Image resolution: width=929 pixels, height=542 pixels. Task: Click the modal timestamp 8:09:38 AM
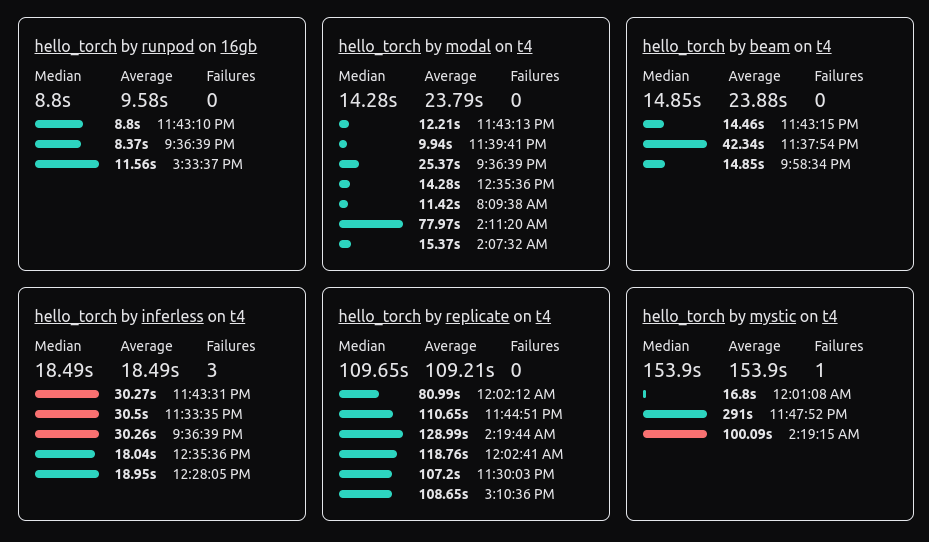click(512, 204)
